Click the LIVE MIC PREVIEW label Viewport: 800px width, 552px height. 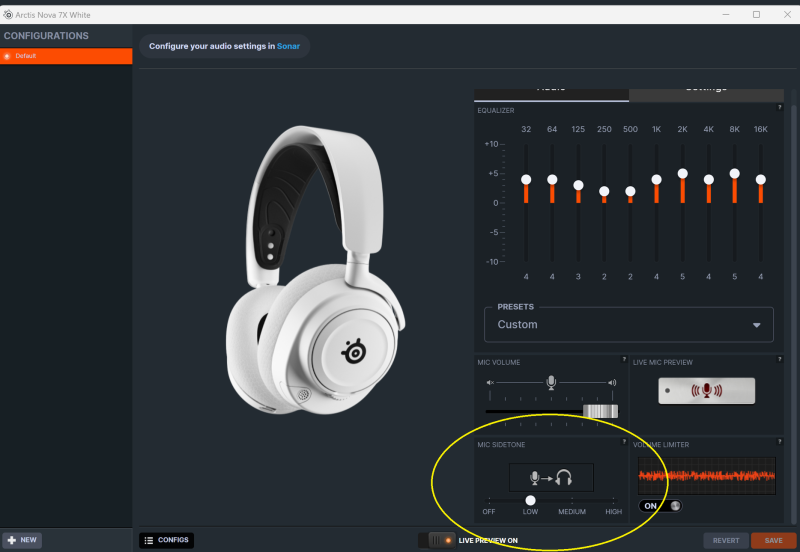tap(663, 362)
